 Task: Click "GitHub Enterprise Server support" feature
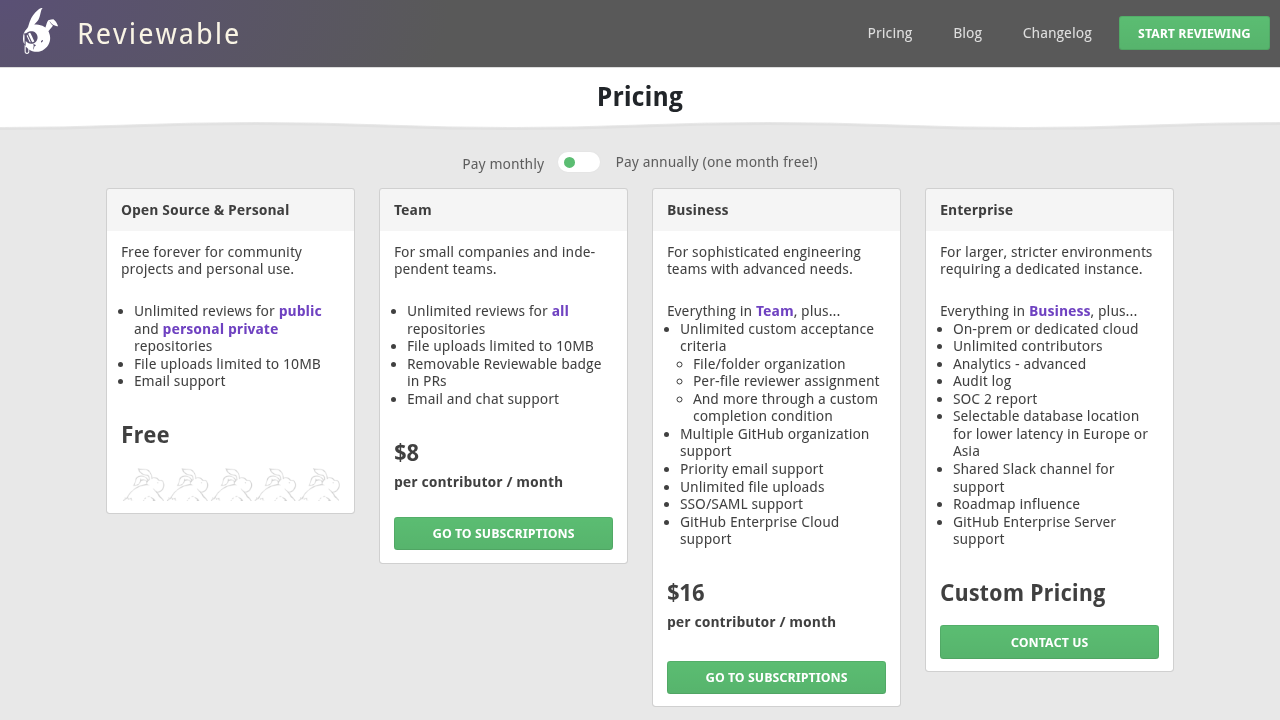(1034, 531)
